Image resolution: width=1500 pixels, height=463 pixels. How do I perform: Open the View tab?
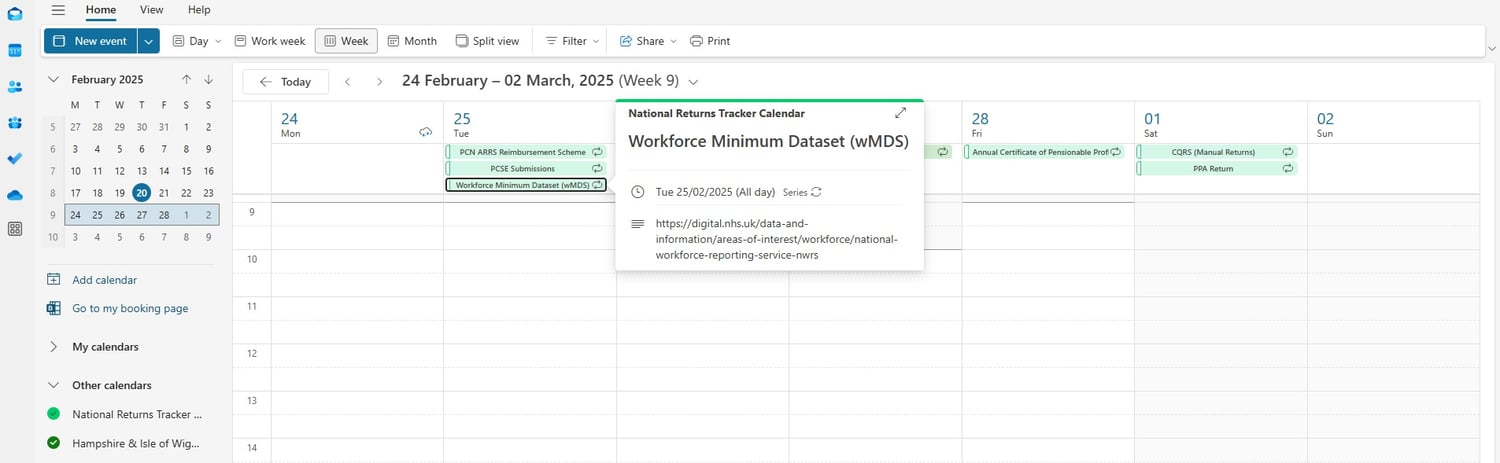coord(151,10)
